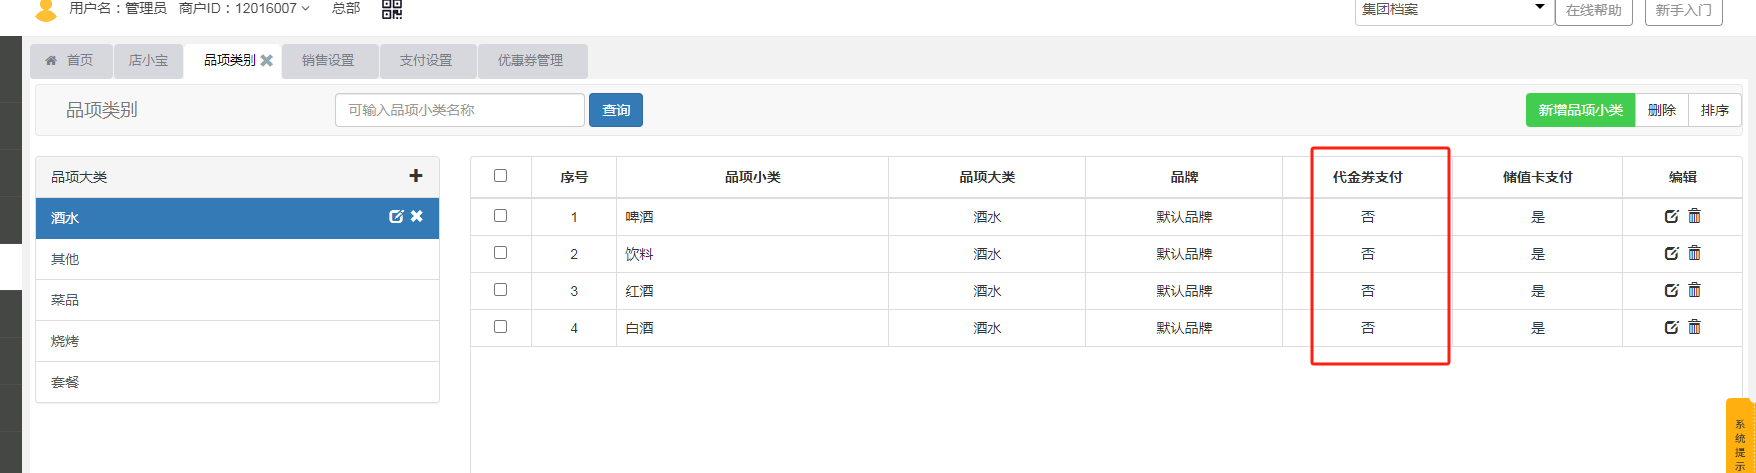This screenshot has width=1756, height=473.
Task: Select 菜品 in the category list
Action: click(66, 300)
